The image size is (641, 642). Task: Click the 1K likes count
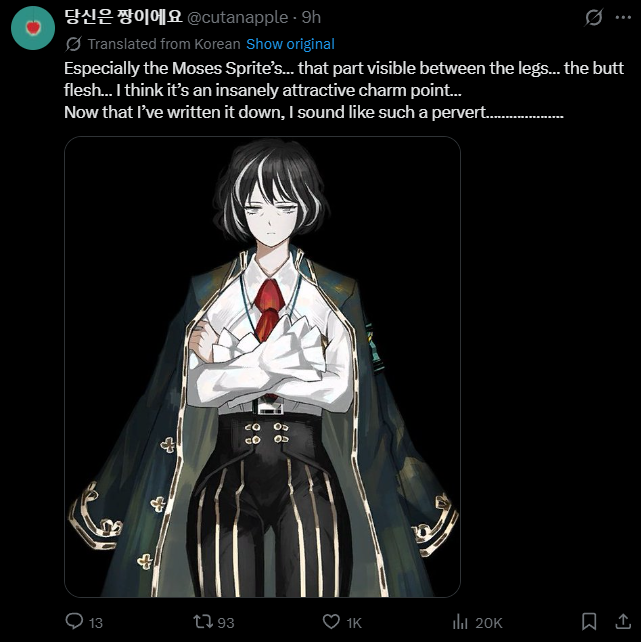pos(354,623)
